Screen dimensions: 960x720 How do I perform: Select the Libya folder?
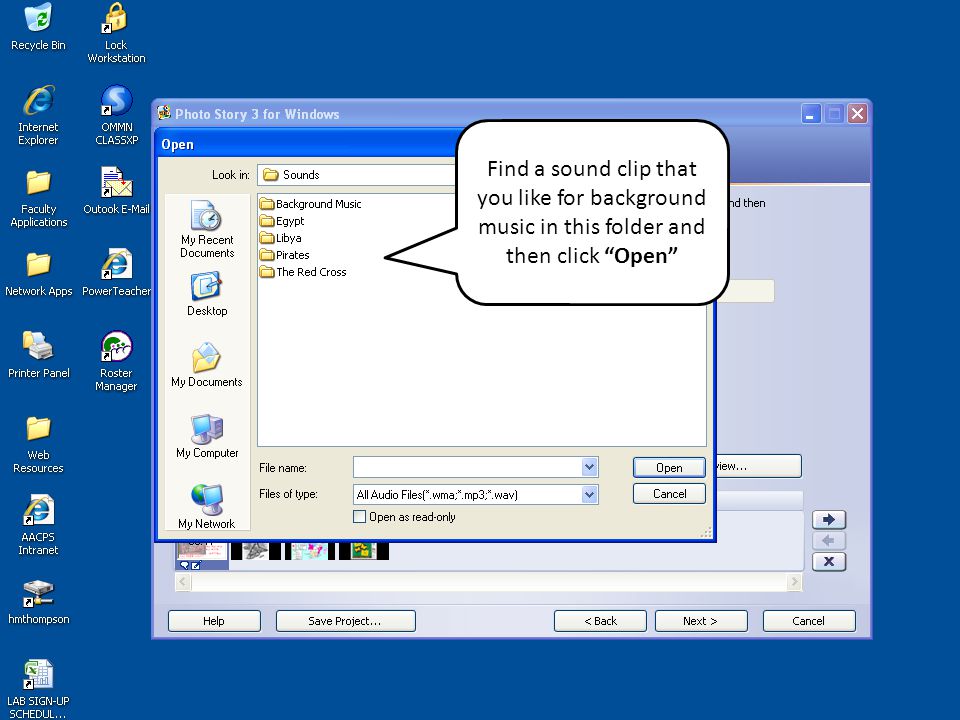[280, 238]
